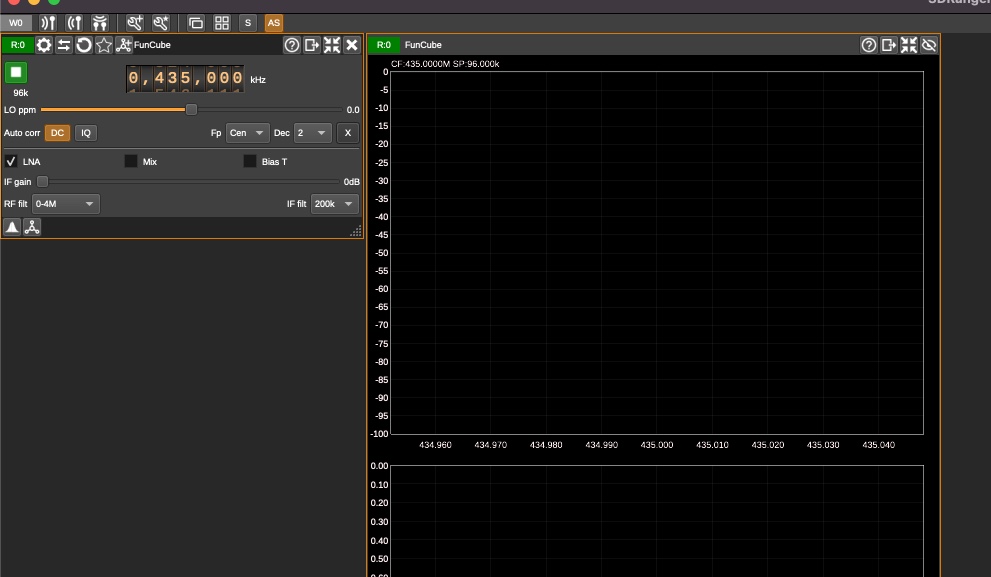Move the spectrum window to another workspace
Viewport: 991px width, 577px height.
[889, 45]
